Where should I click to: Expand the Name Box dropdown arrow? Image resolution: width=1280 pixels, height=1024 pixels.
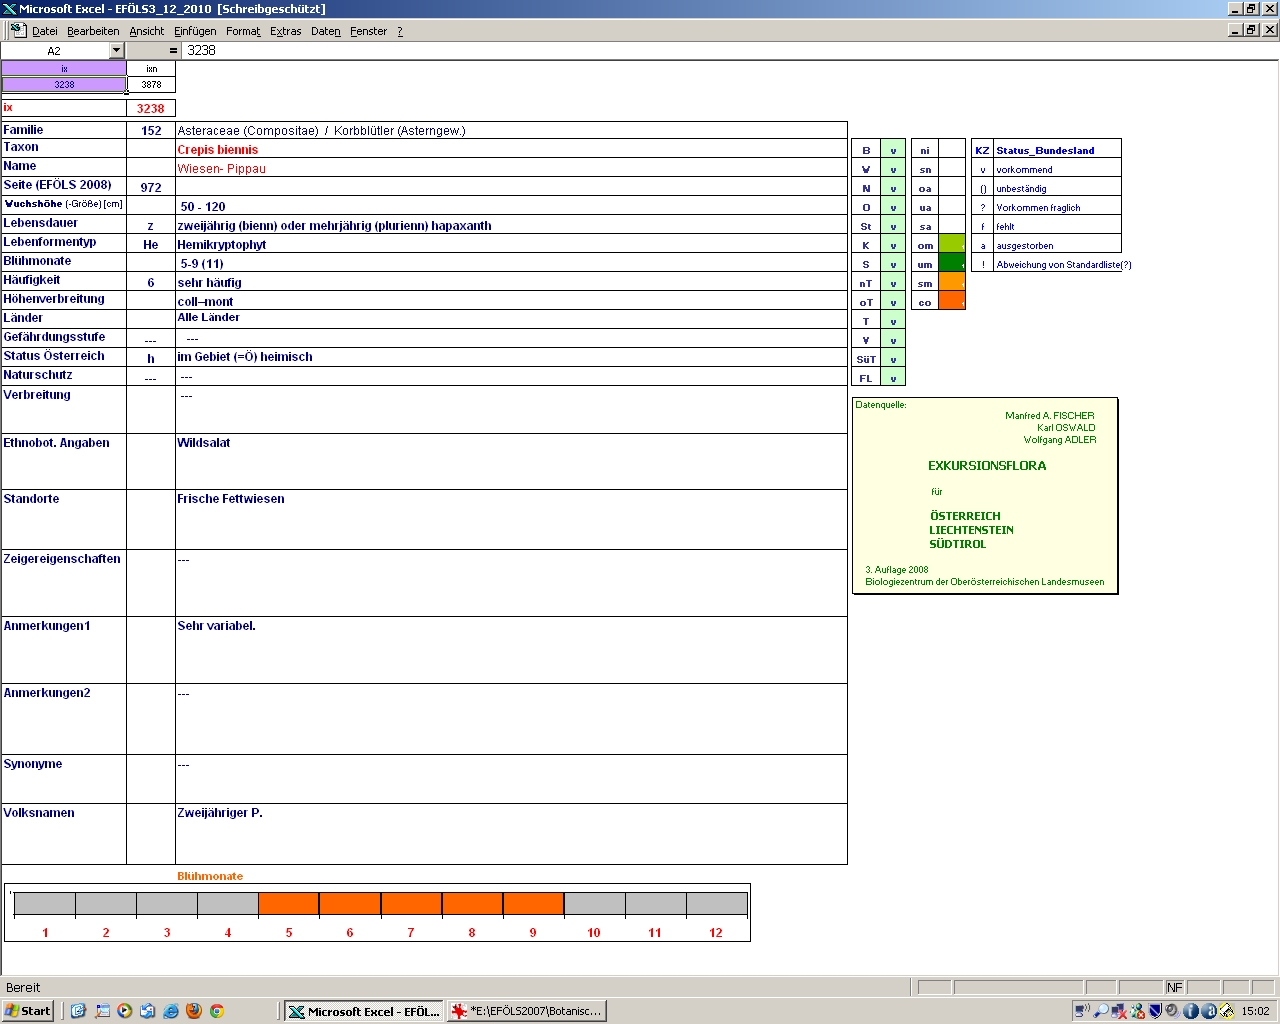116,50
